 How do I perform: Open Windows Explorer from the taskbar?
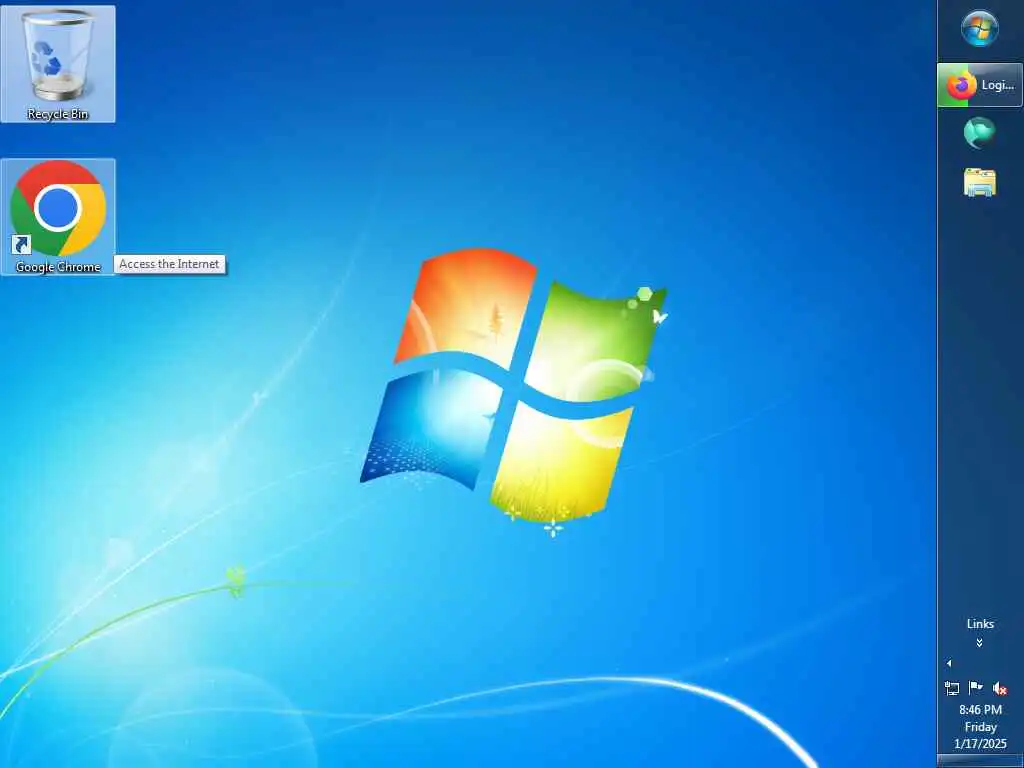980,182
